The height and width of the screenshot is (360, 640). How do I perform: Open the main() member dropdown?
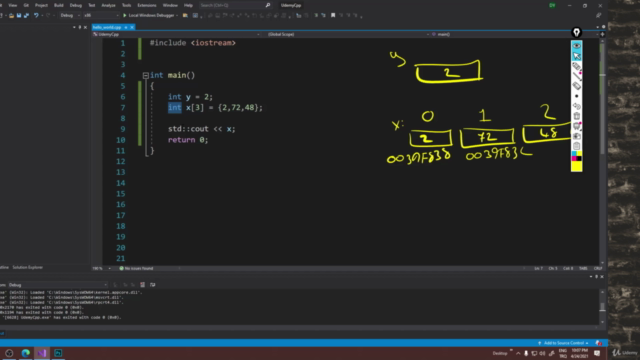point(515,35)
